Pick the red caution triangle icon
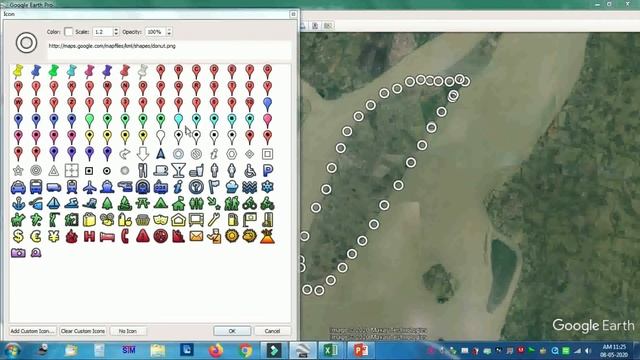640x360 pixels. coord(142,236)
